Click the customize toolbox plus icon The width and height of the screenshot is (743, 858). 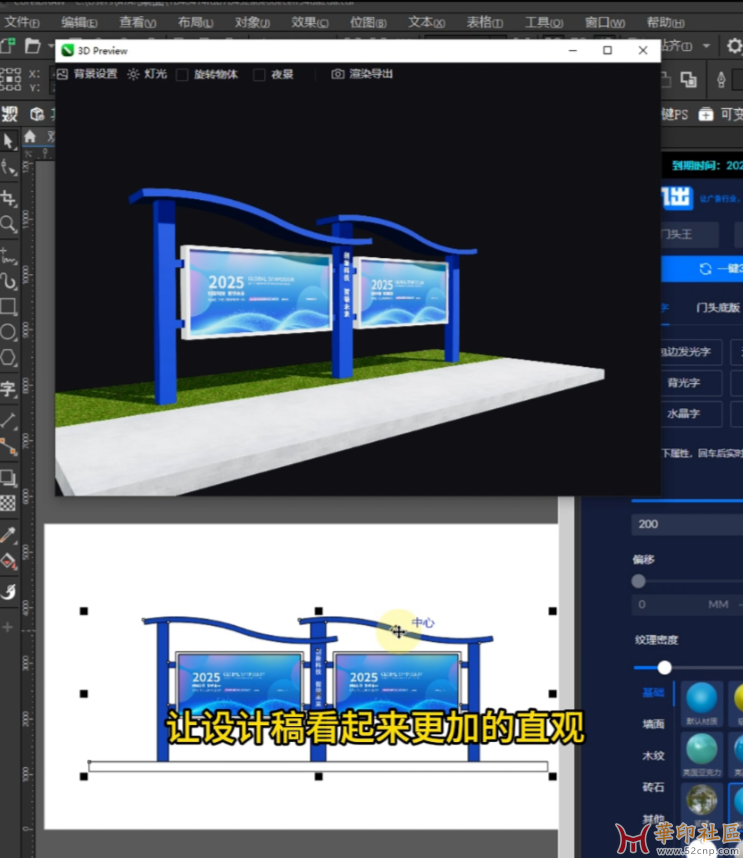pyautogui.click(x=8, y=627)
